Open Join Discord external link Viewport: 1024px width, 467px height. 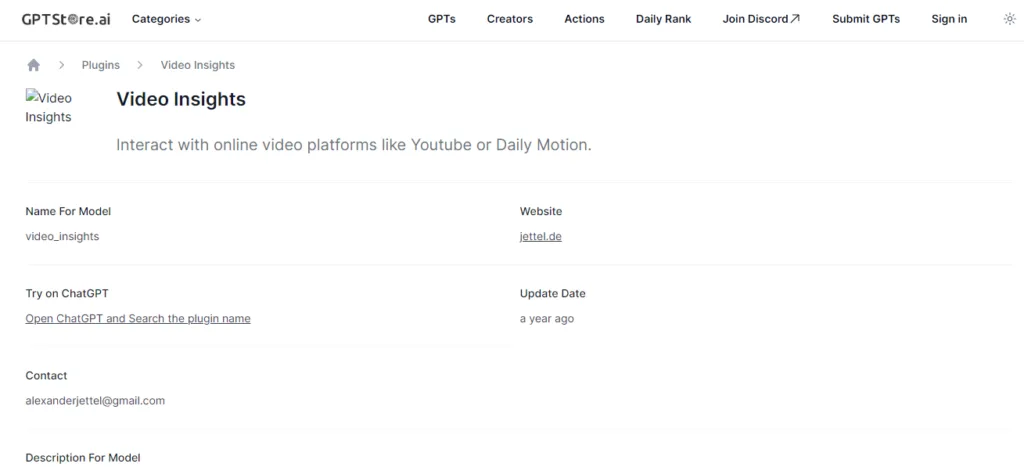tap(761, 19)
